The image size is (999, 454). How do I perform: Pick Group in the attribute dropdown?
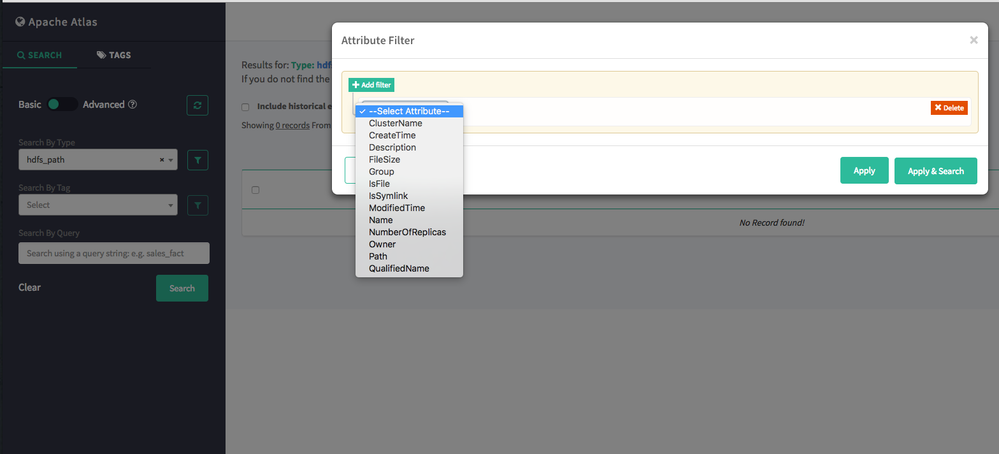click(x=409, y=172)
